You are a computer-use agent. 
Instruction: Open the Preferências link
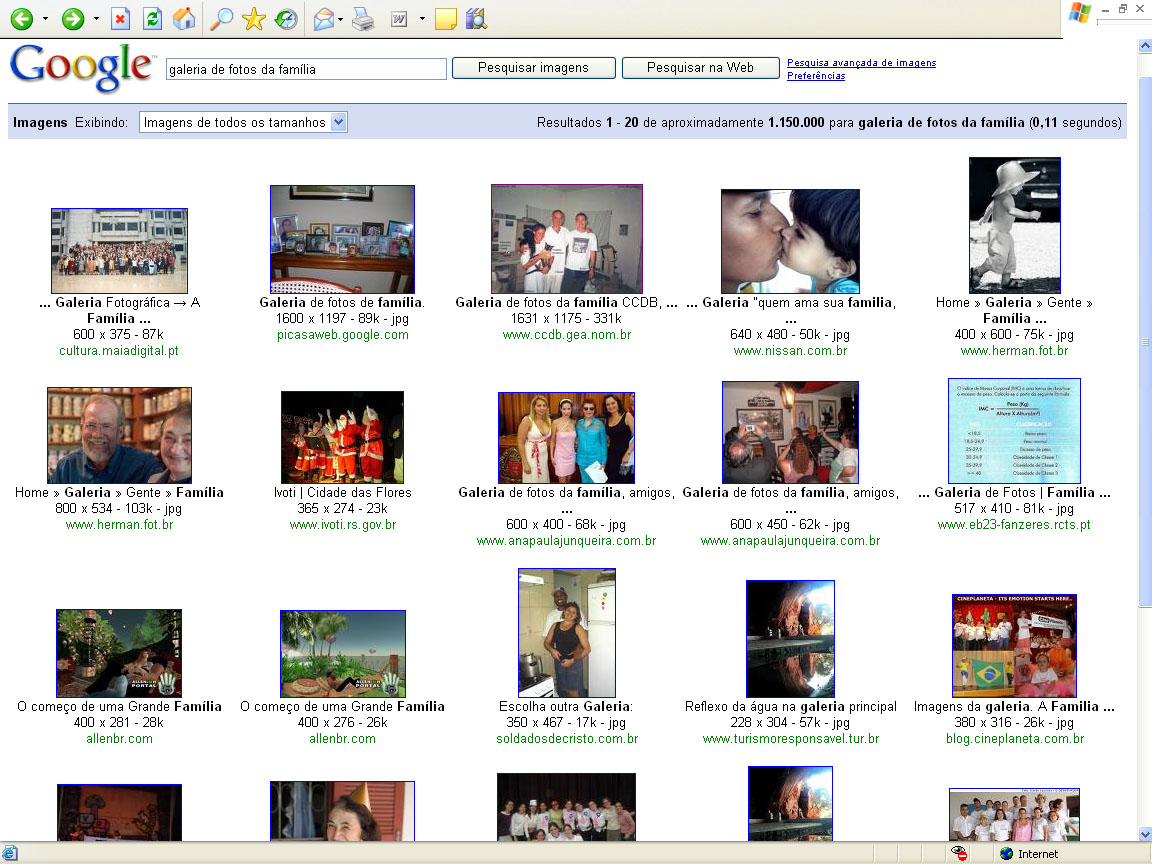tap(815, 76)
